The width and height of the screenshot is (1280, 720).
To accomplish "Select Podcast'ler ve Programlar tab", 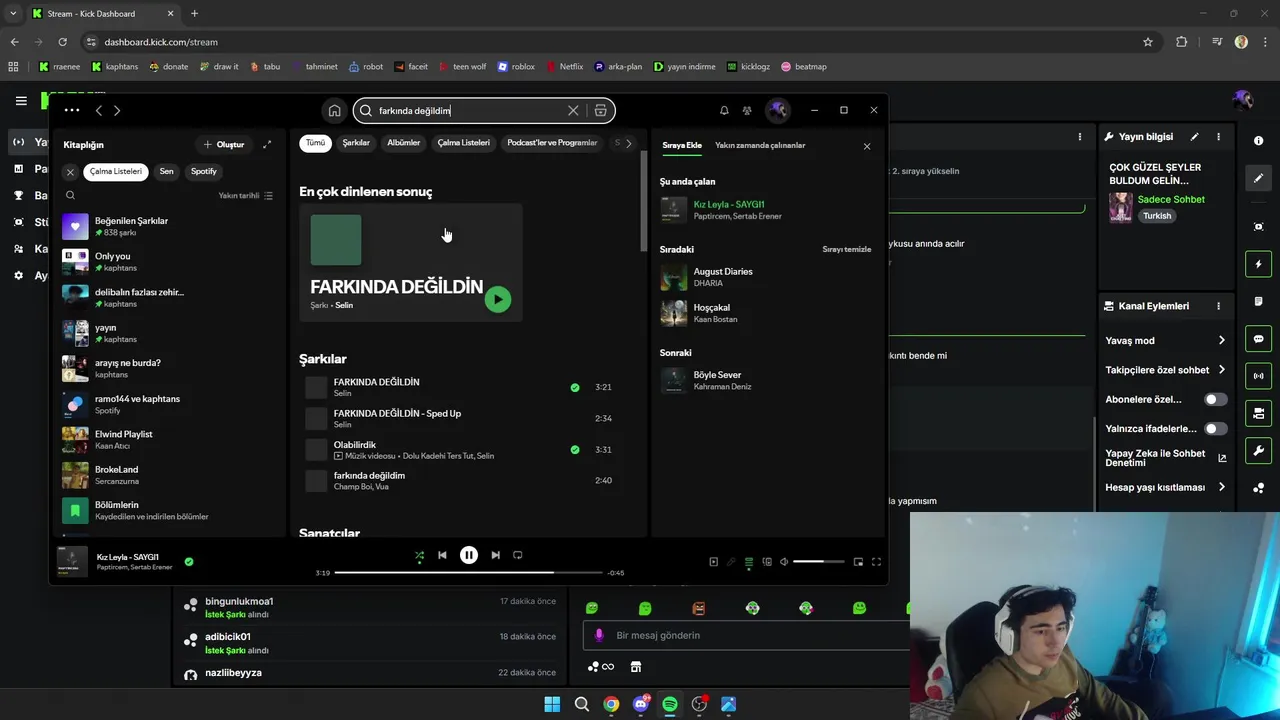I will (x=552, y=143).
